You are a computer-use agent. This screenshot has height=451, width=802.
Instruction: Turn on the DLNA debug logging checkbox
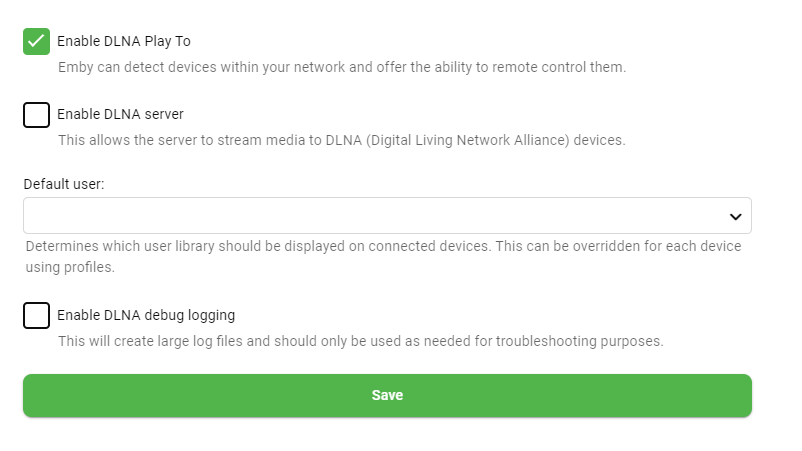[x=36, y=315]
